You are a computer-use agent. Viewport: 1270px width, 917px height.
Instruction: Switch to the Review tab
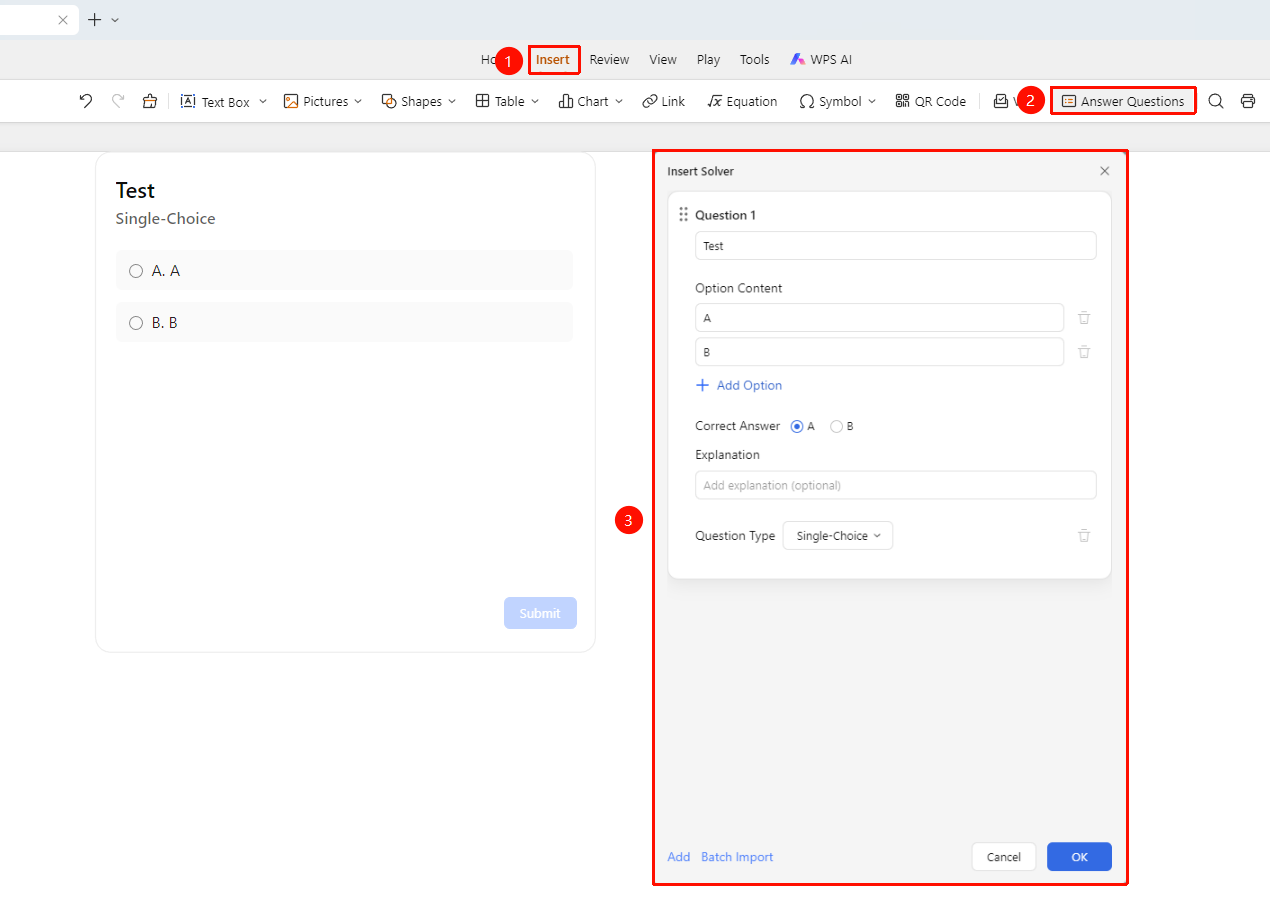click(x=609, y=59)
